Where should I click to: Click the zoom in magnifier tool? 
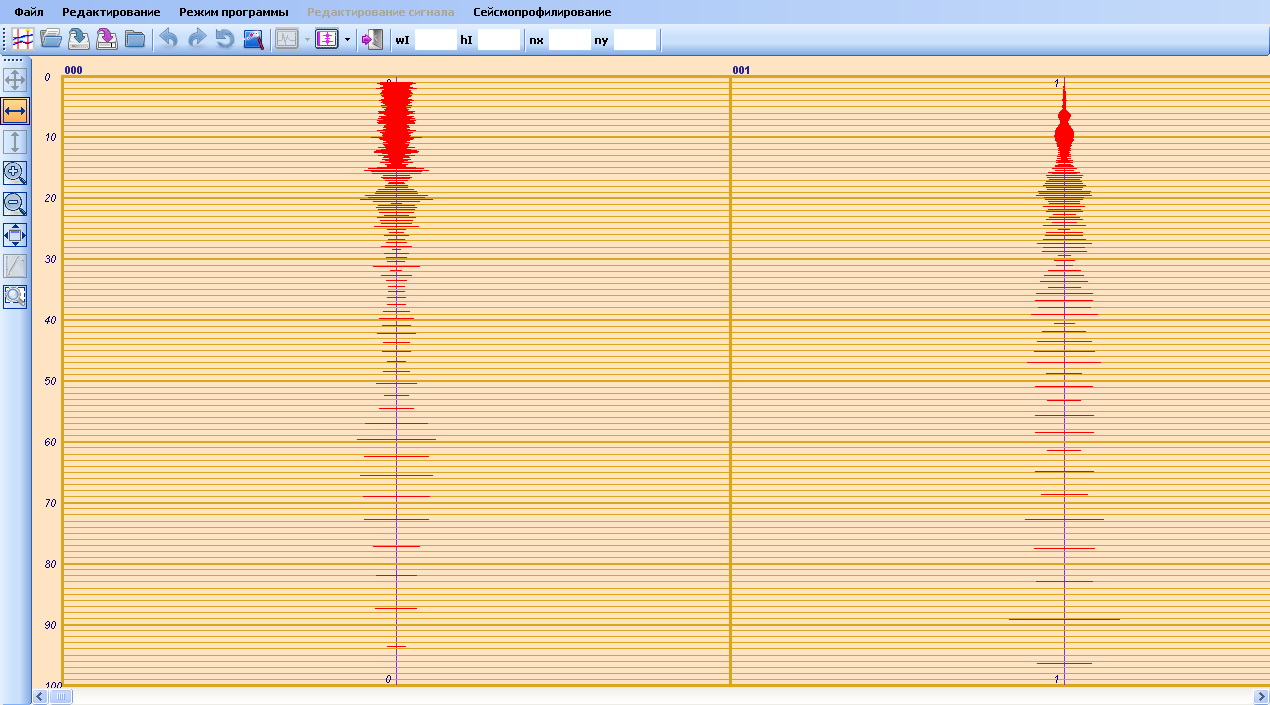[x=15, y=173]
